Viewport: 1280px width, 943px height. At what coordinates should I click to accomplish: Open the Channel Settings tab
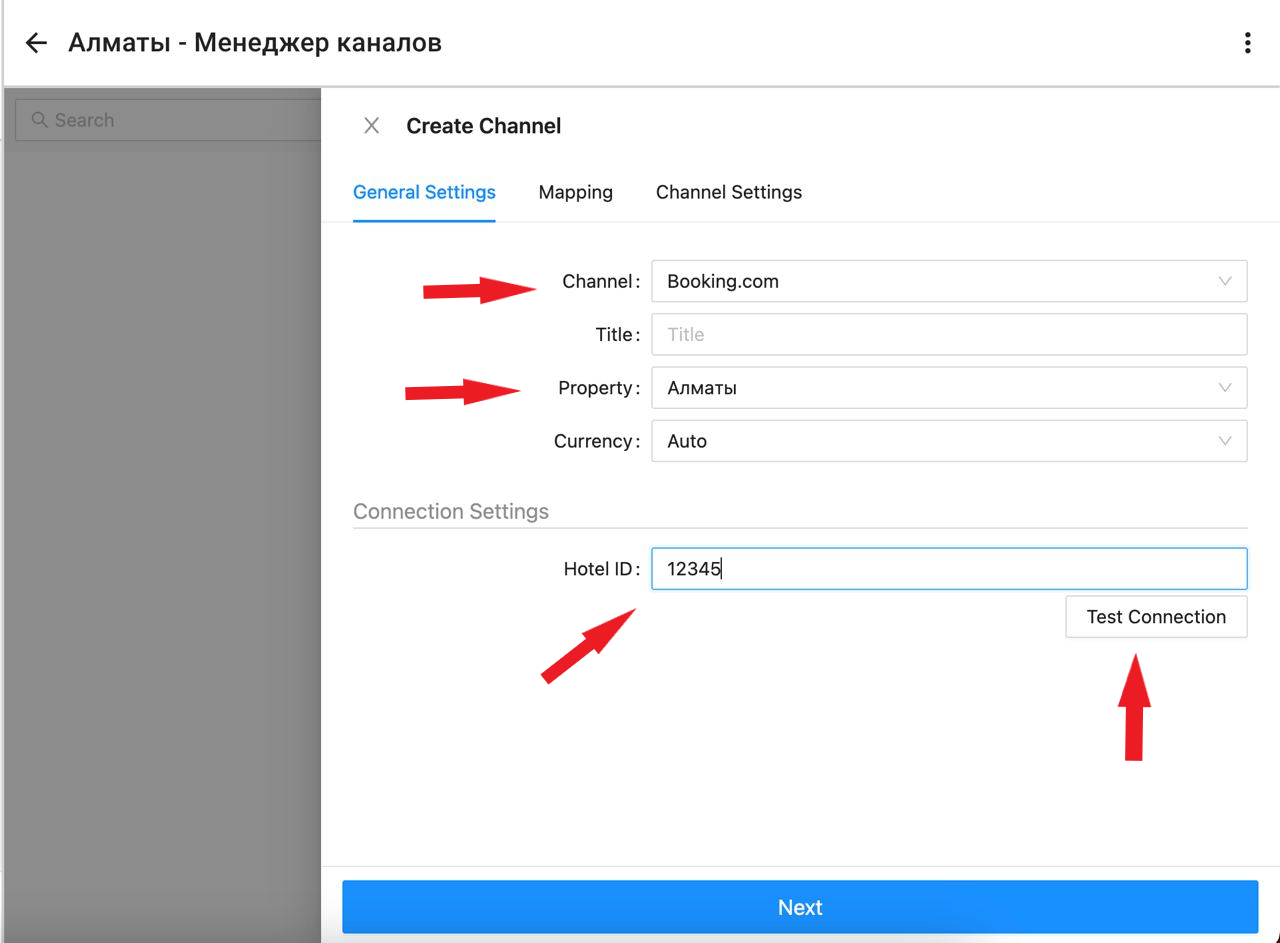pos(729,192)
